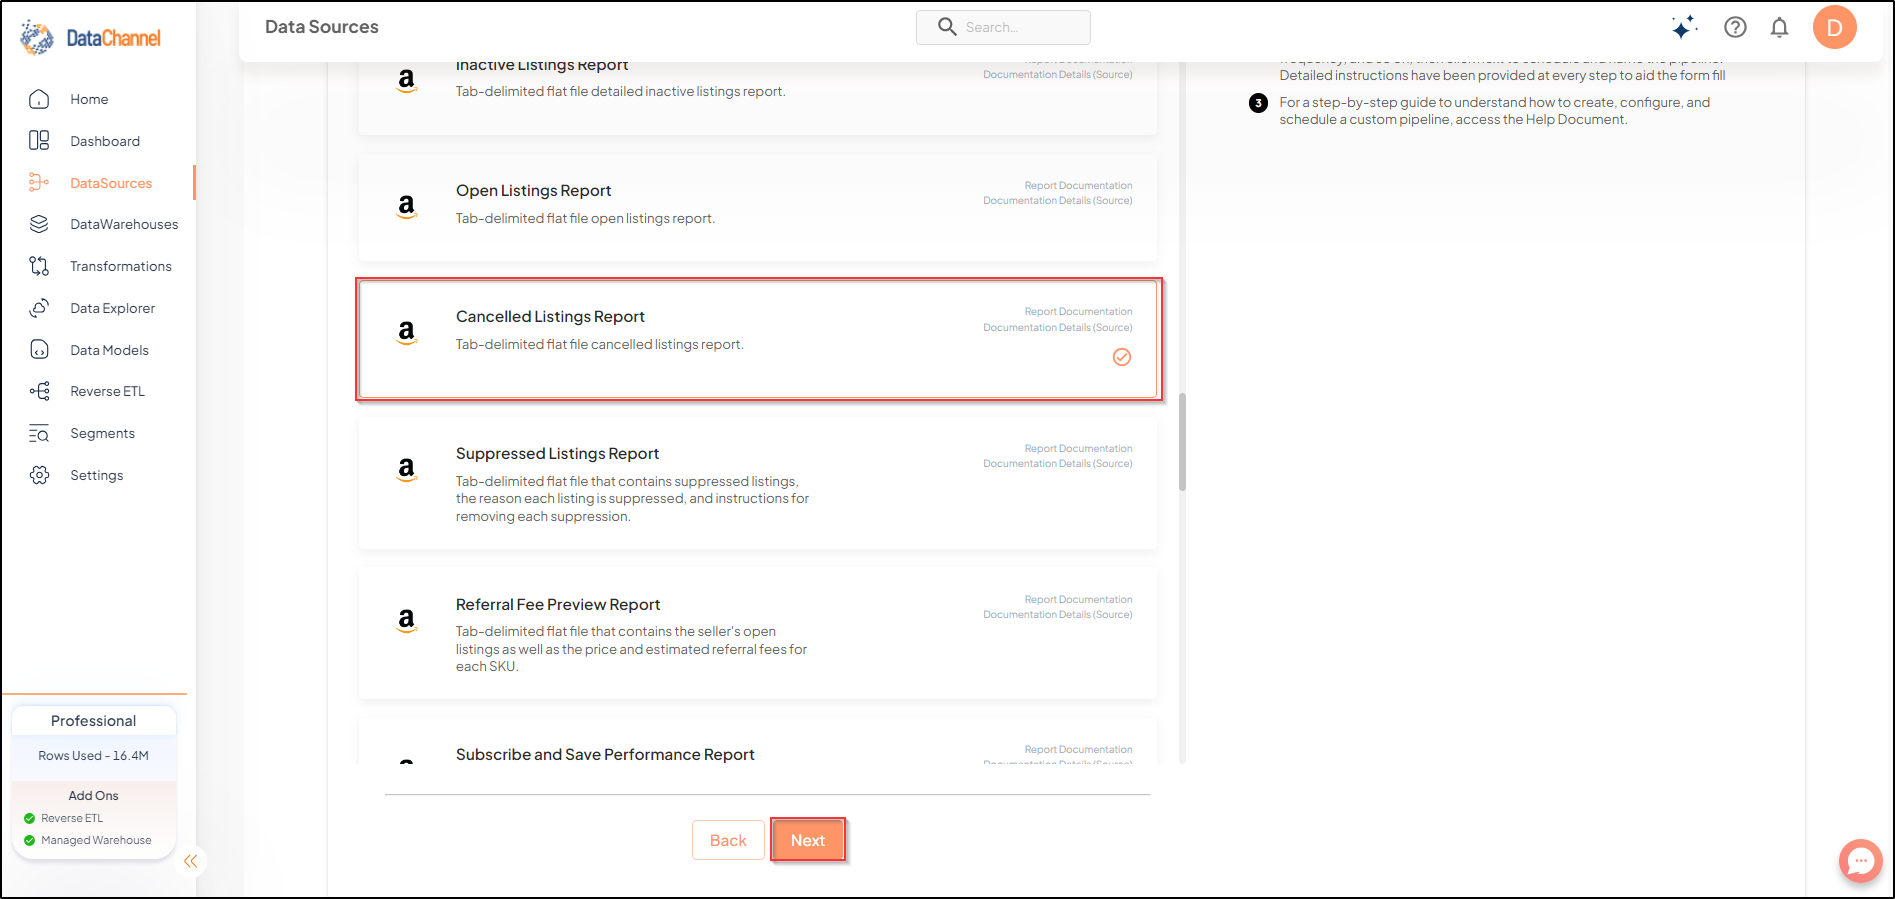Image resolution: width=1895 pixels, height=899 pixels.
Task: Select Subscribe and Save Performance Report title
Action: pyautogui.click(x=605, y=755)
